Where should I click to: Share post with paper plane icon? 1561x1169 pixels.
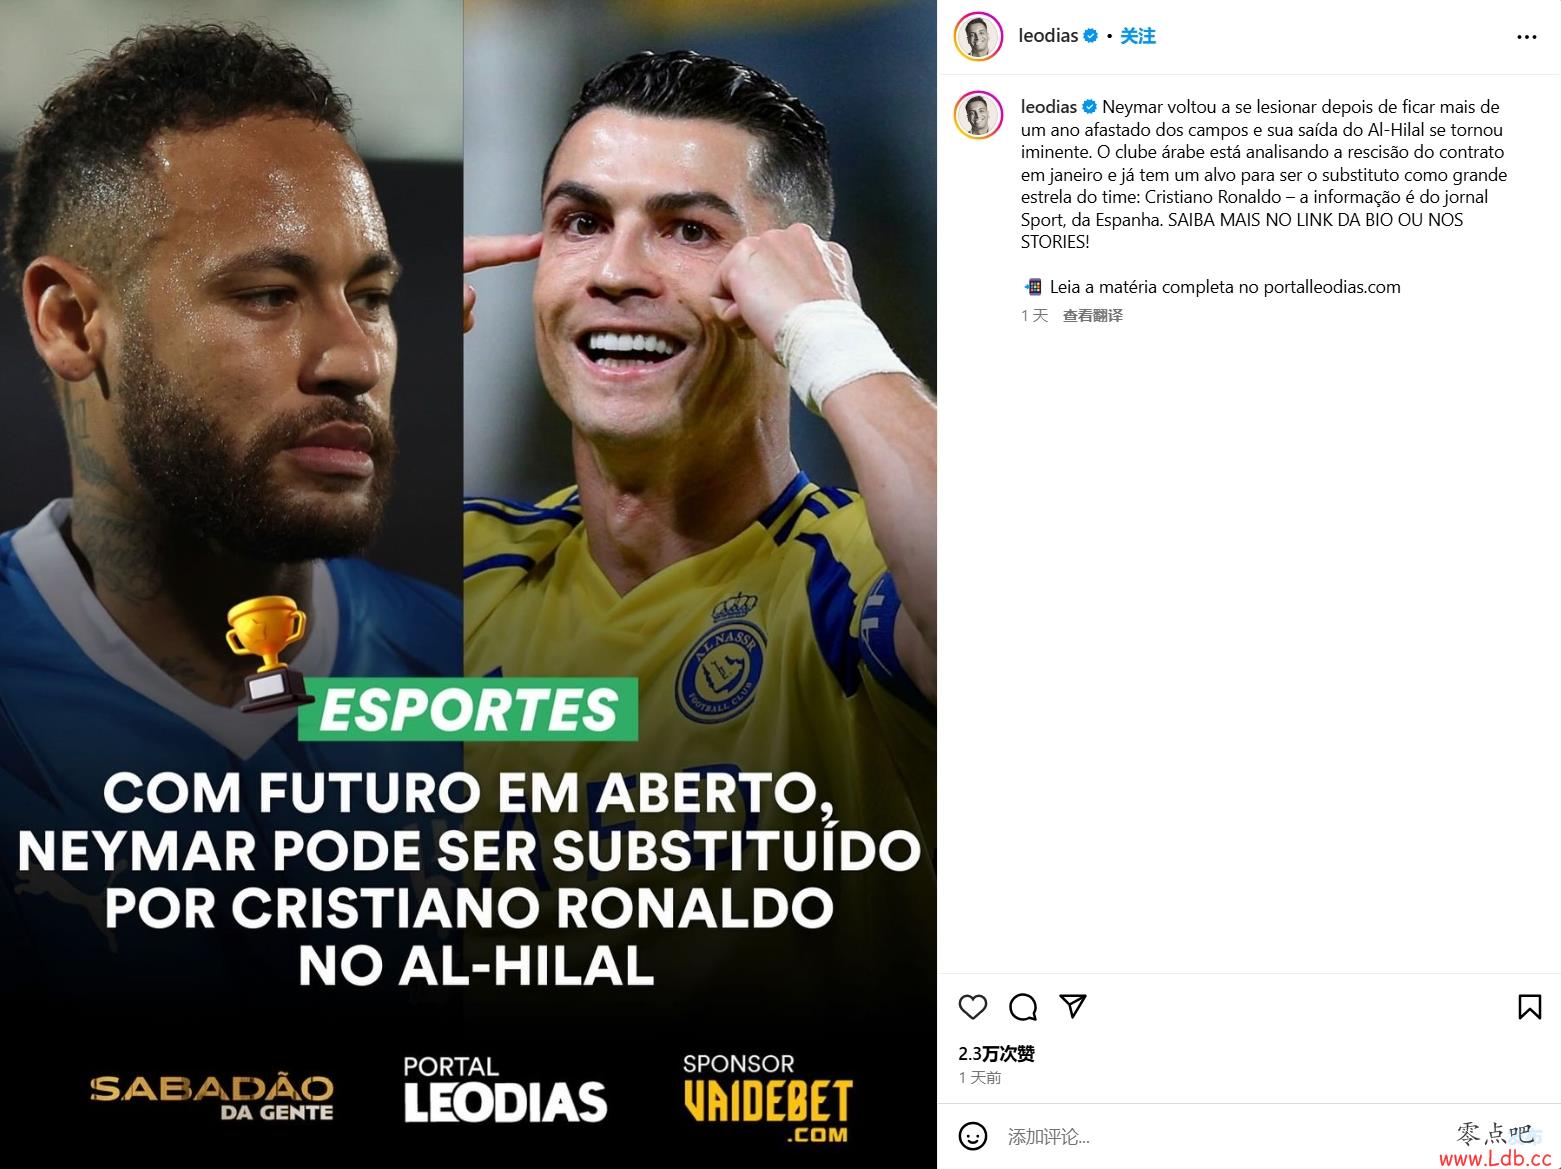[1072, 1006]
